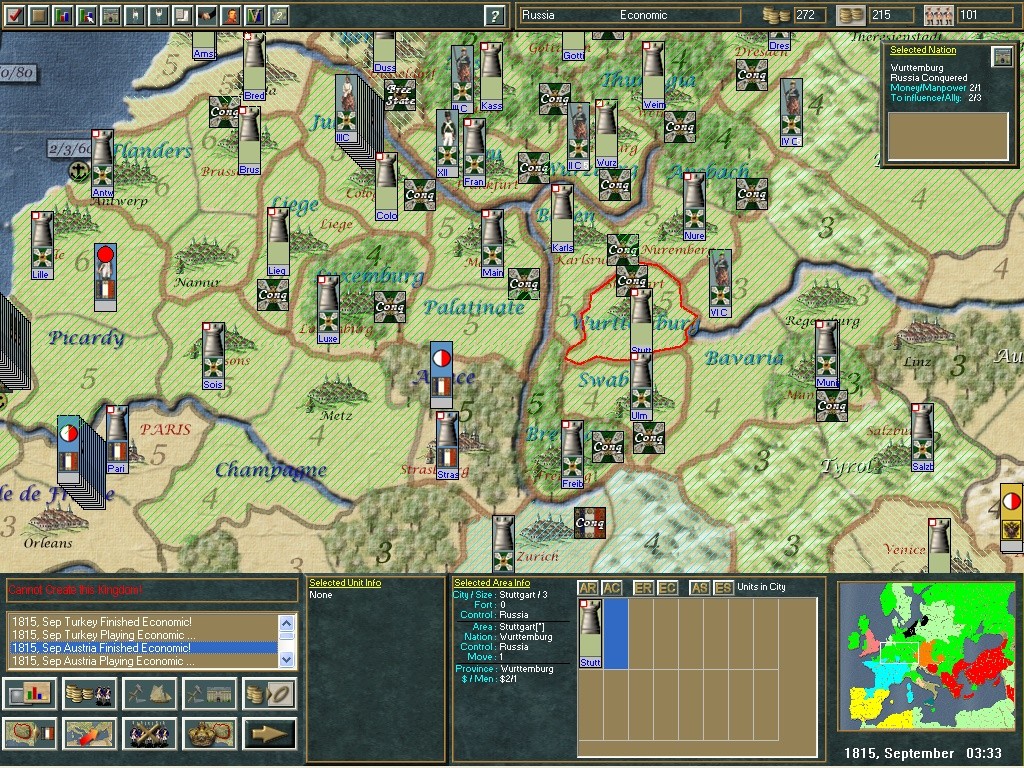
Task: Click the plain tan square toolbar icon
Action: (x=39, y=15)
